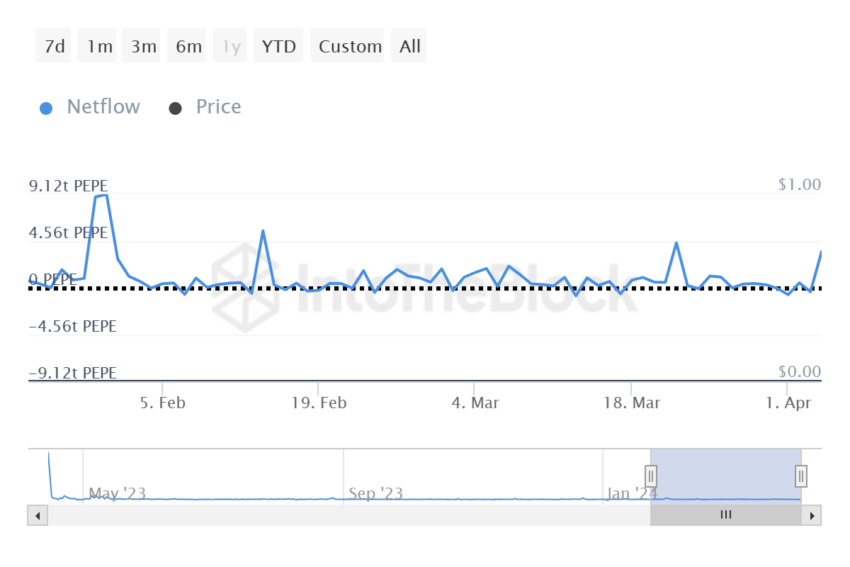This screenshot has width=850, height=567.
Task: Select the 7d time range
Action: point(53,46)
